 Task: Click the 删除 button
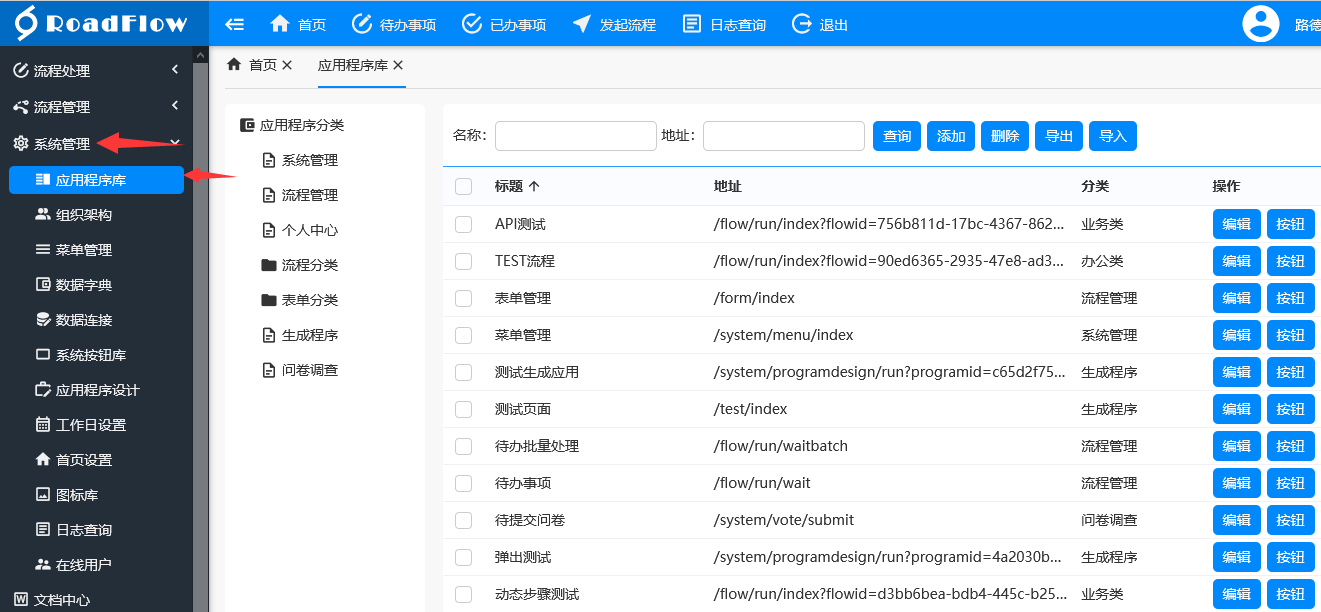coord(1005,136)
